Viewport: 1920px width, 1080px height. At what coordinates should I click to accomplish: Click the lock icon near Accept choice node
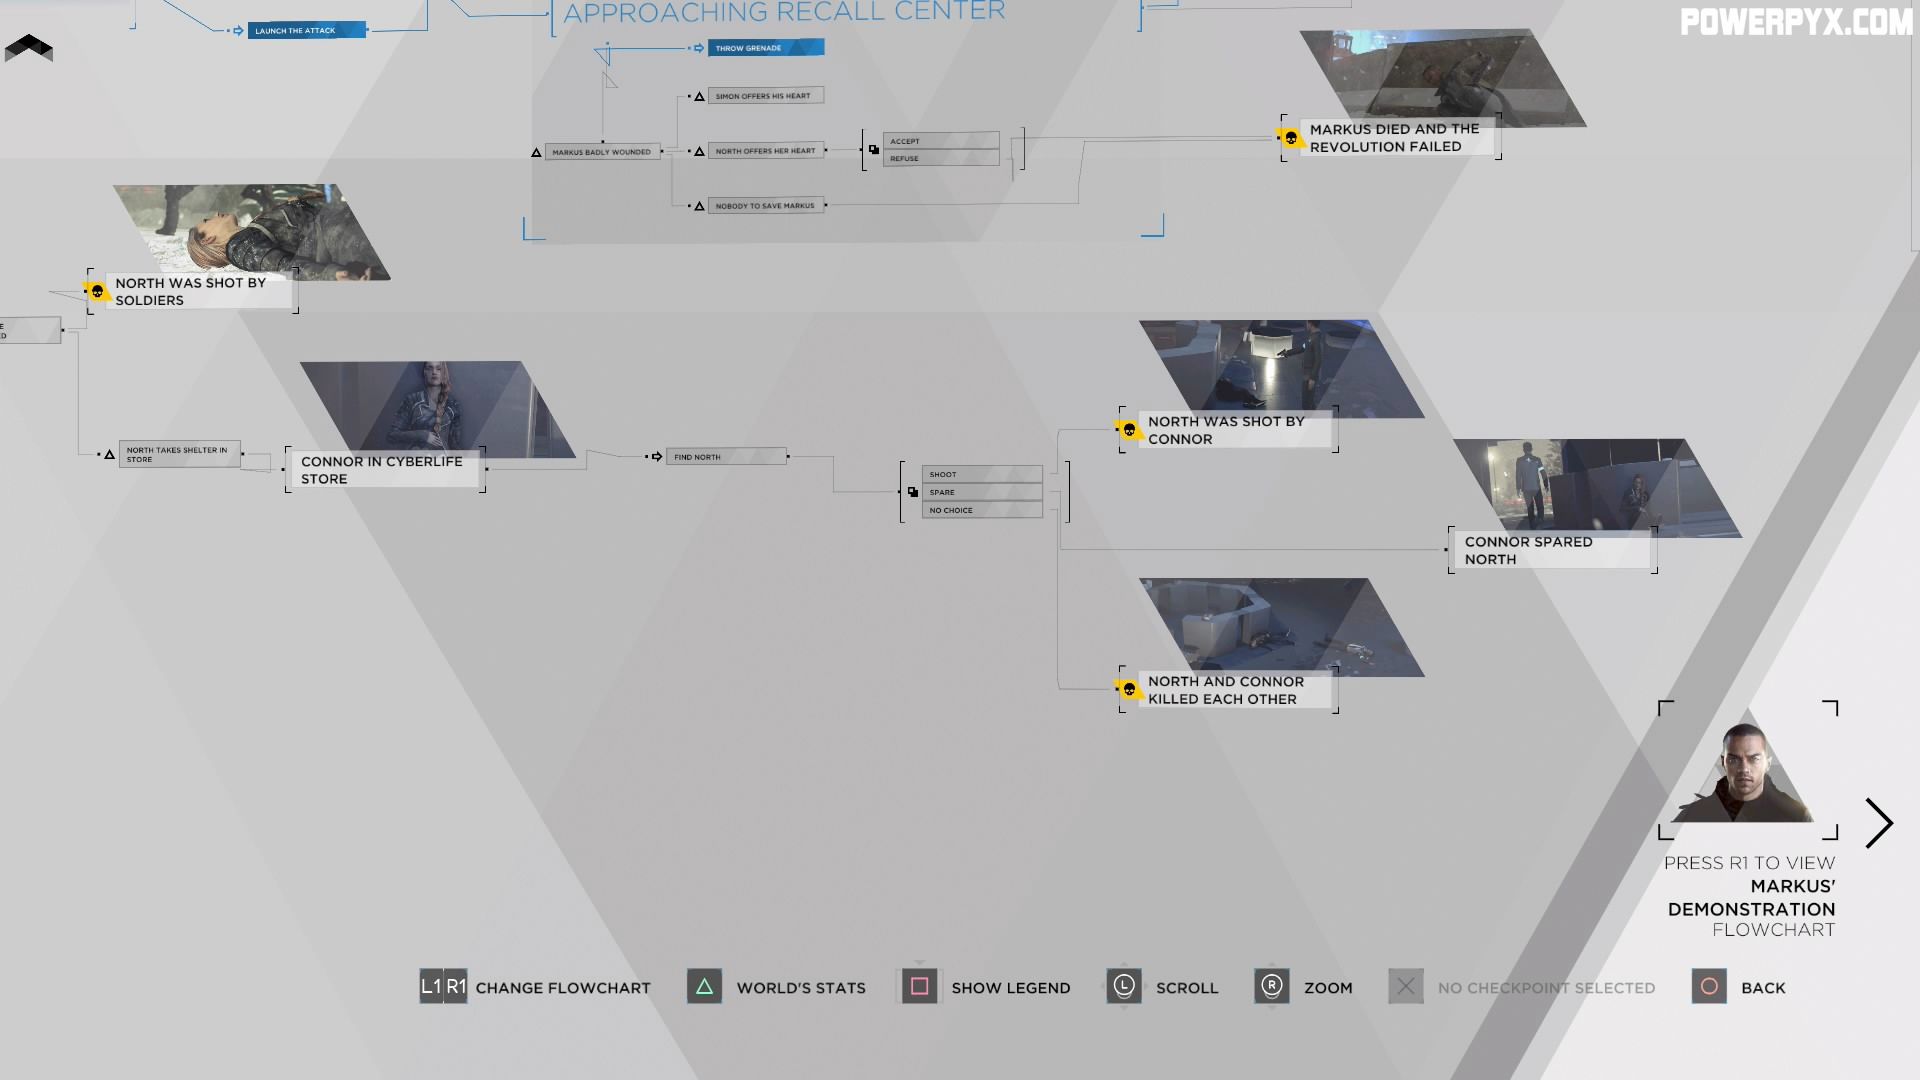(x=873, y=149)
